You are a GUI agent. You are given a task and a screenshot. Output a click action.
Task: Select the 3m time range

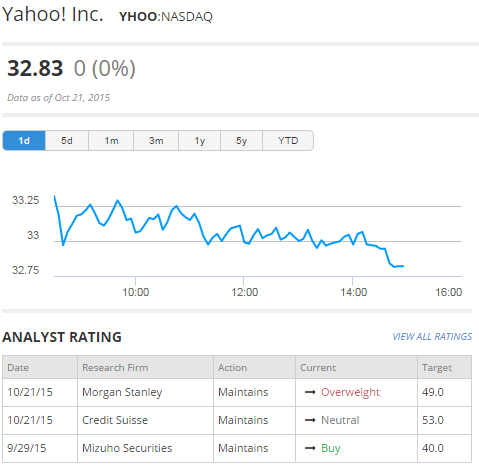coord(156,141)
